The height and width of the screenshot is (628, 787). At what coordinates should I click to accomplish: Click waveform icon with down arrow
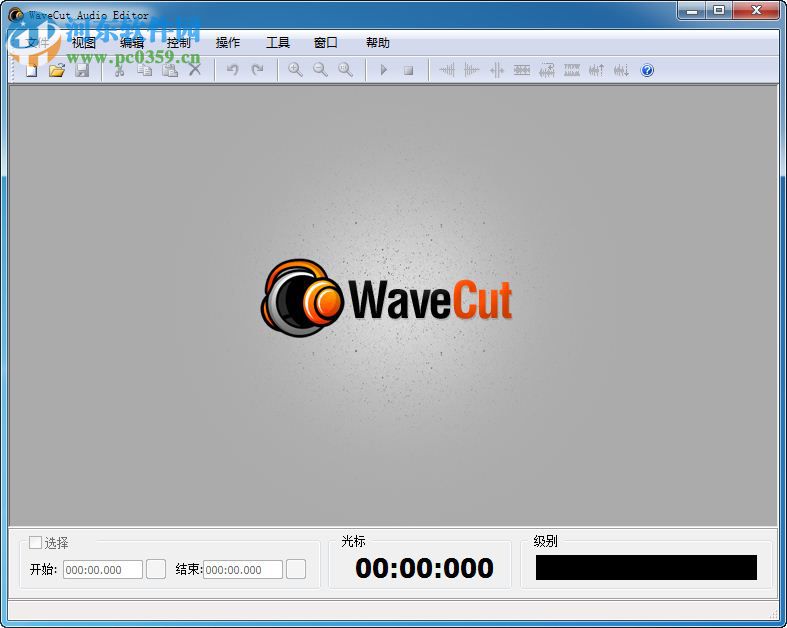[x=621, y=70]
